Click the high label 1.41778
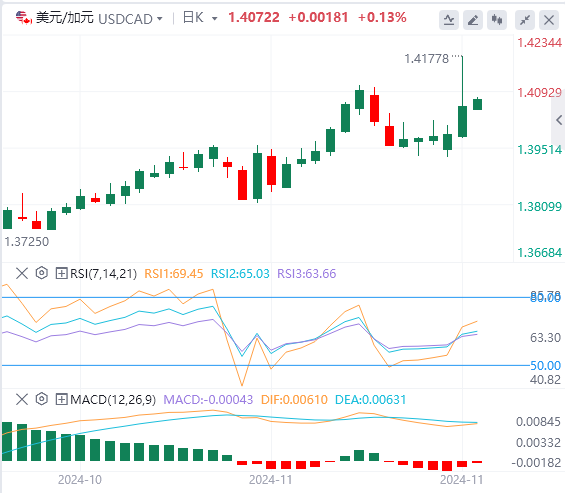565x493 pixels. [427, 59]
